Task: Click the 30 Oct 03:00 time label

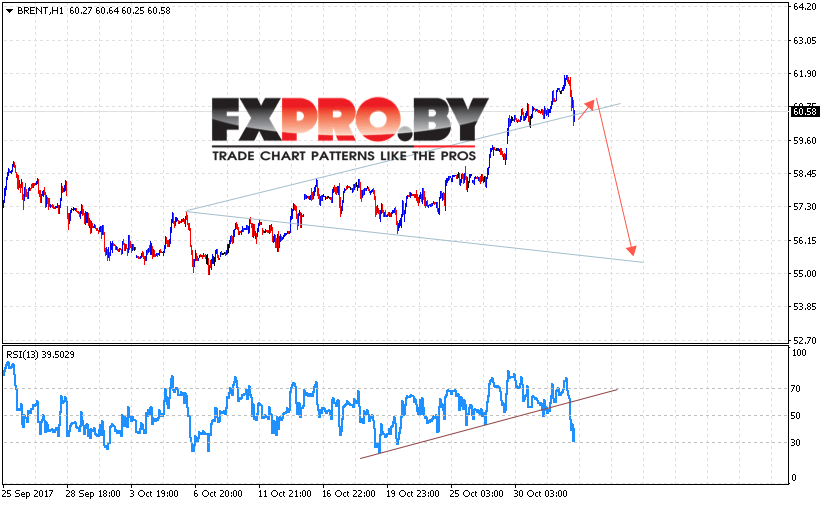Action: [x=541, y=494]
